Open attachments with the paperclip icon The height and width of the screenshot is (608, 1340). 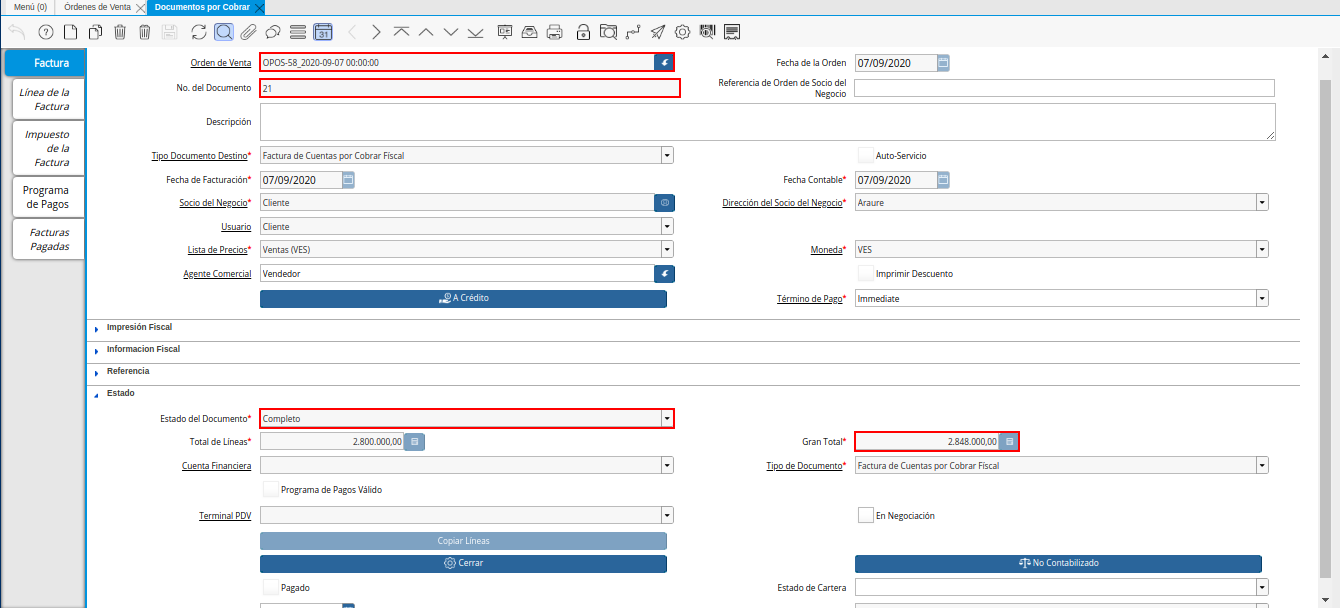point(248,32)
